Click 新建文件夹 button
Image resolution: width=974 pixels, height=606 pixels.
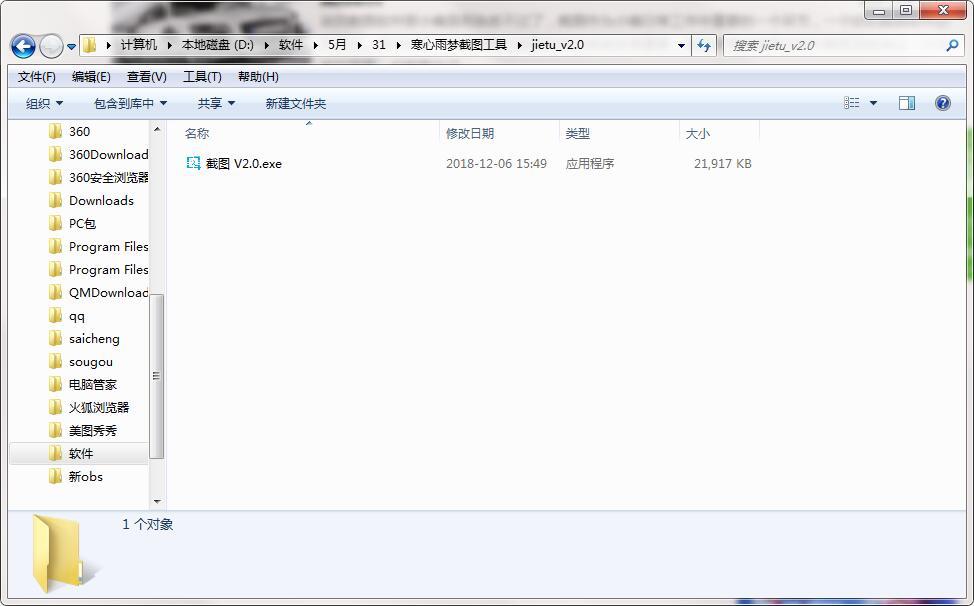pos(296,103)
